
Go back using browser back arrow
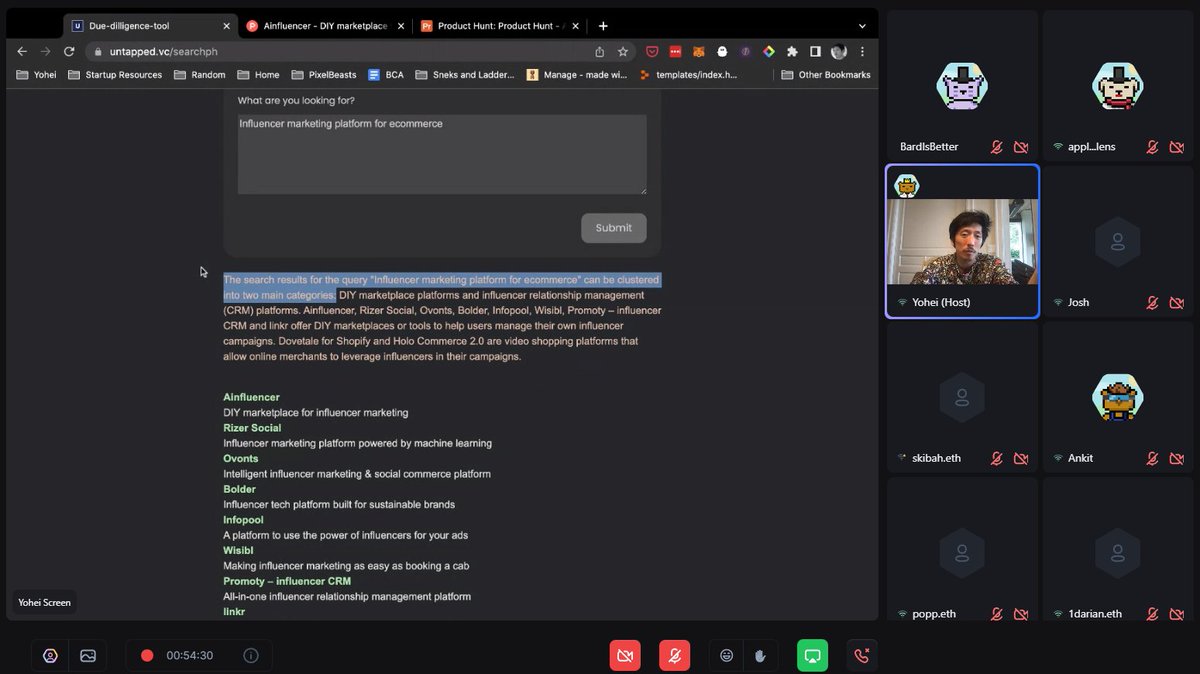[x=22, y=51]
